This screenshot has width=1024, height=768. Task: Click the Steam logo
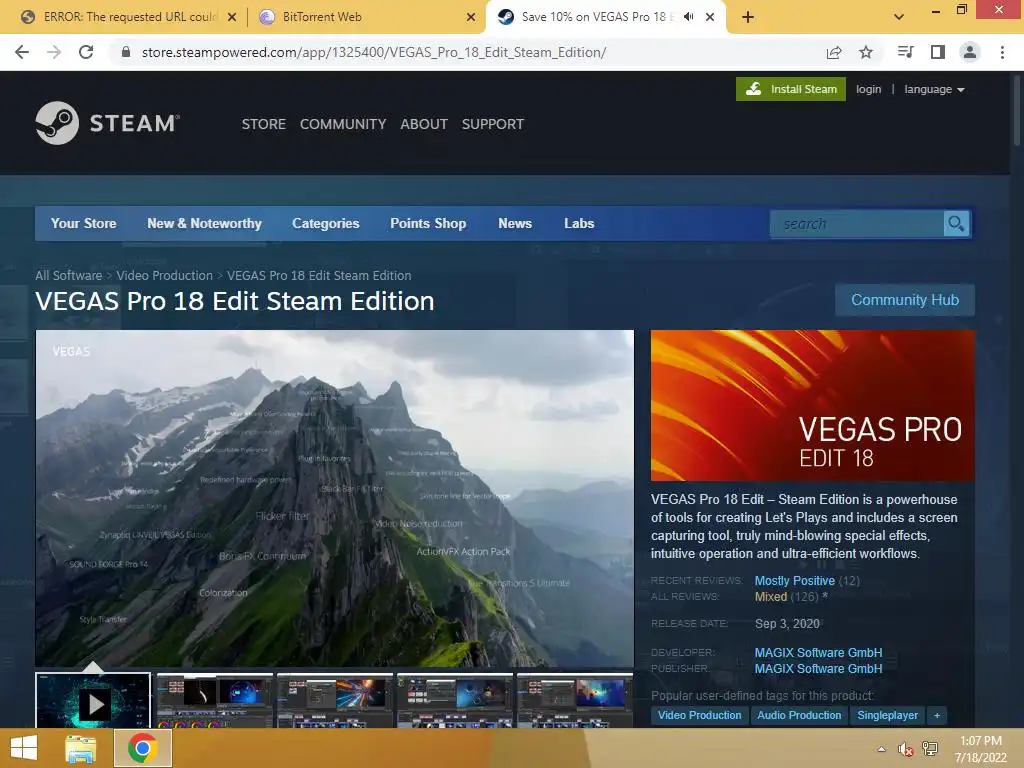coord(108,123)
